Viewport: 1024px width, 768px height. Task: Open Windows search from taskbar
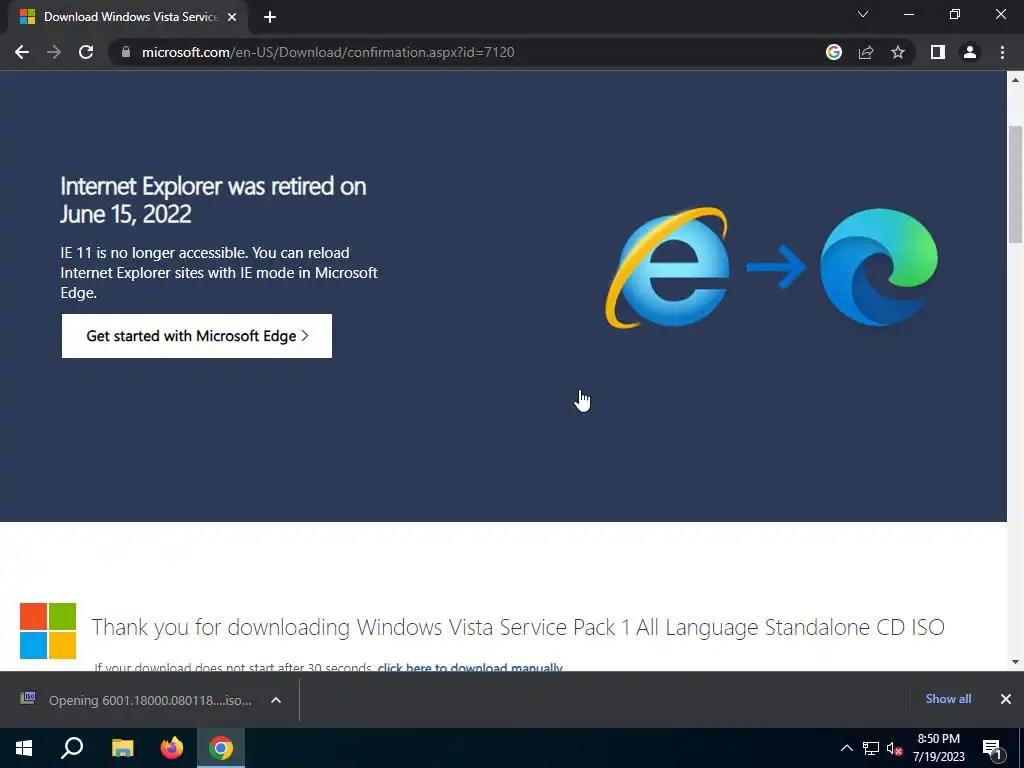tap(72, 748)
